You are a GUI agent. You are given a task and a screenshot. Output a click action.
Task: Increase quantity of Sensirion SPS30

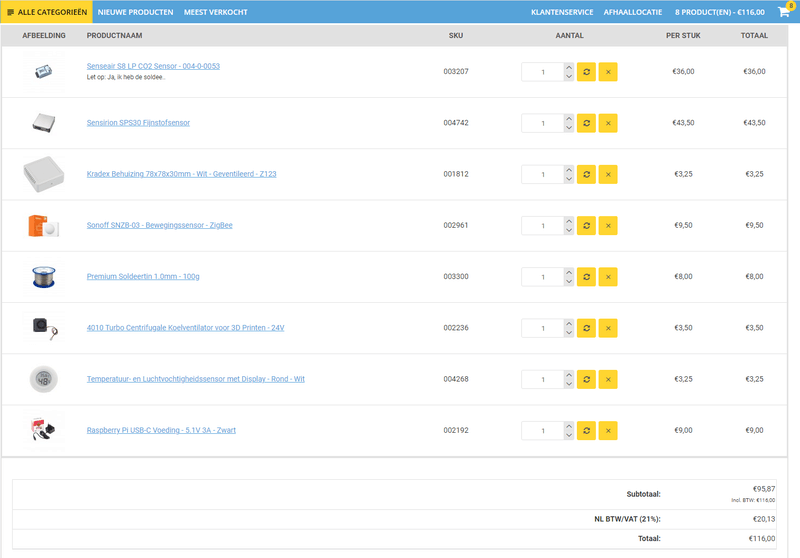point(569,118)
